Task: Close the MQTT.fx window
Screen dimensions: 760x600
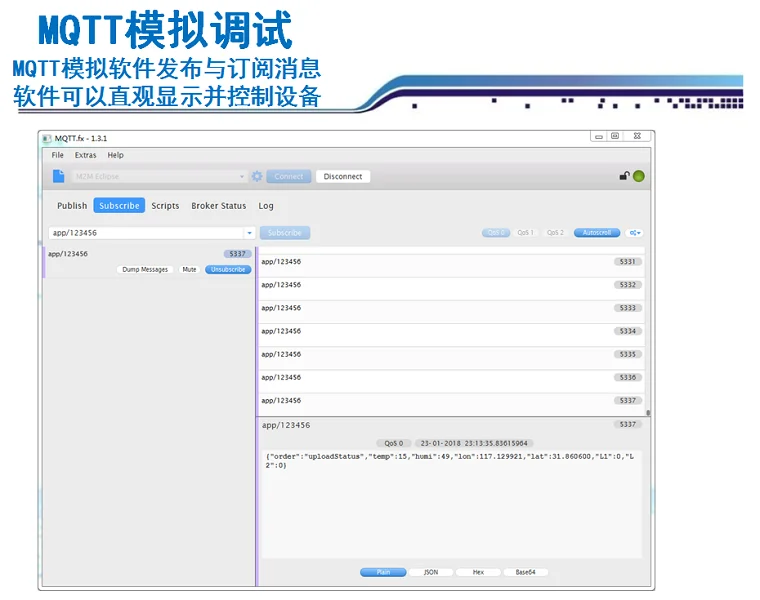Action: [637, 136]
